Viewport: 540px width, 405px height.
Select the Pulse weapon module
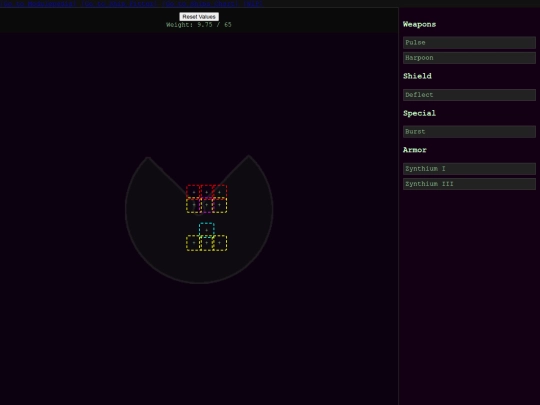(469, 43)
